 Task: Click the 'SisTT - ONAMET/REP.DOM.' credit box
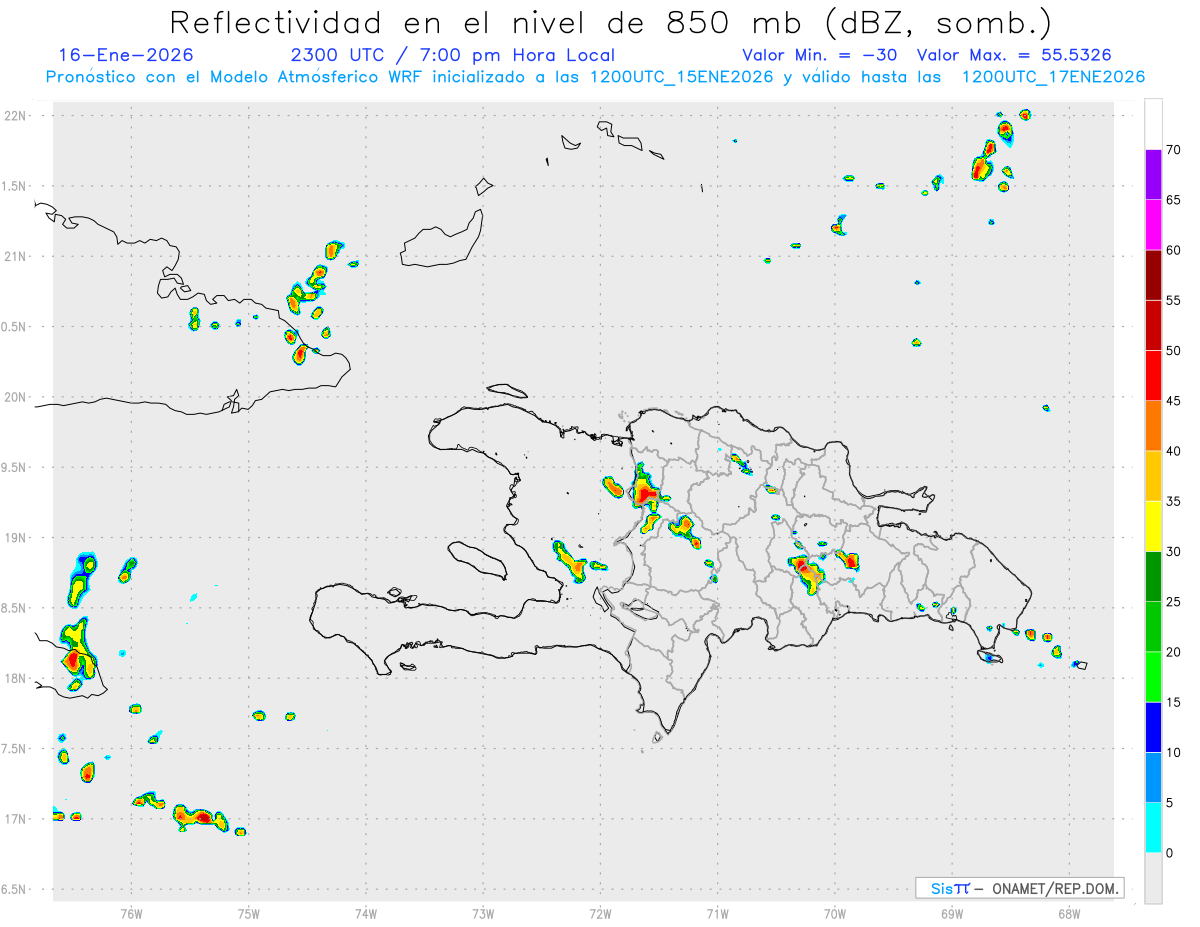click(1019, 888)
